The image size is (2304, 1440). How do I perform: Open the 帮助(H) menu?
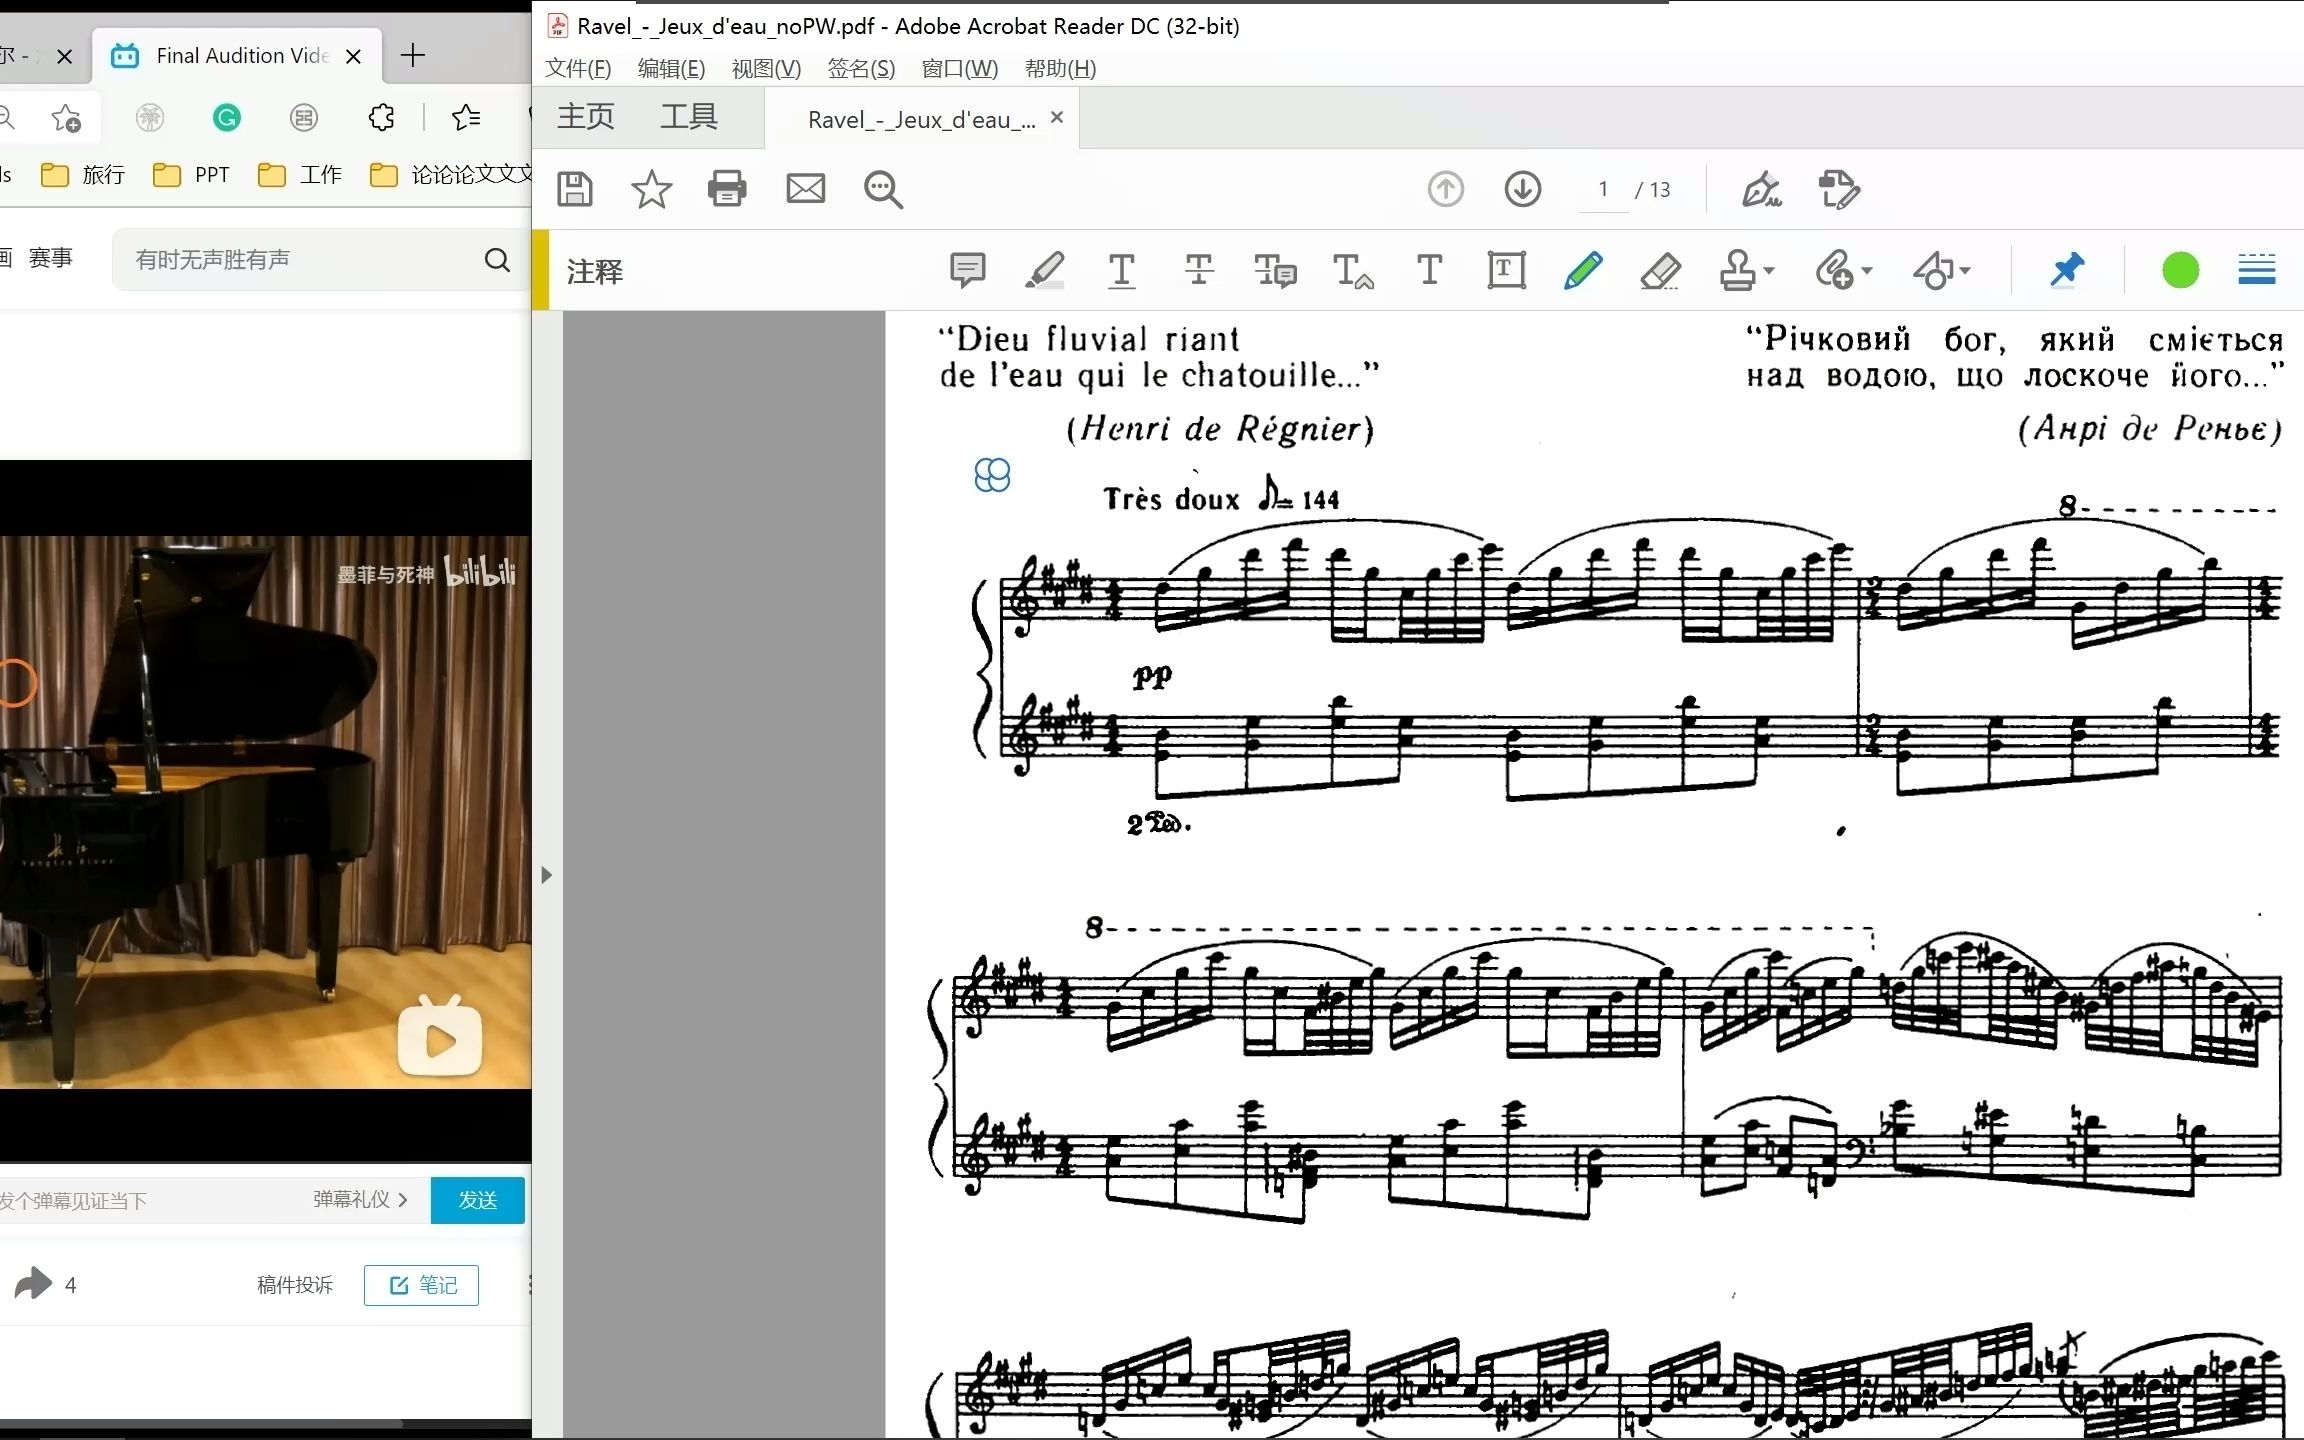coord(1060,69)
